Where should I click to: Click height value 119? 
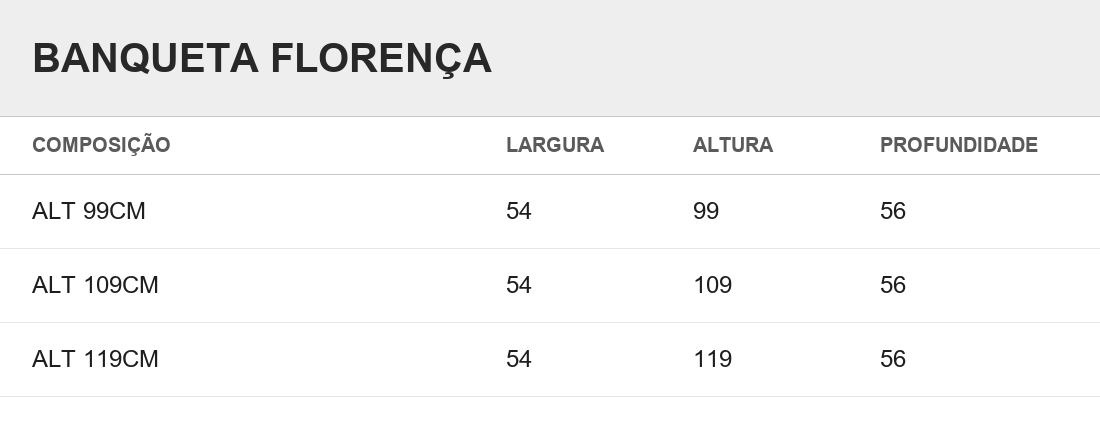click(713, 359)
